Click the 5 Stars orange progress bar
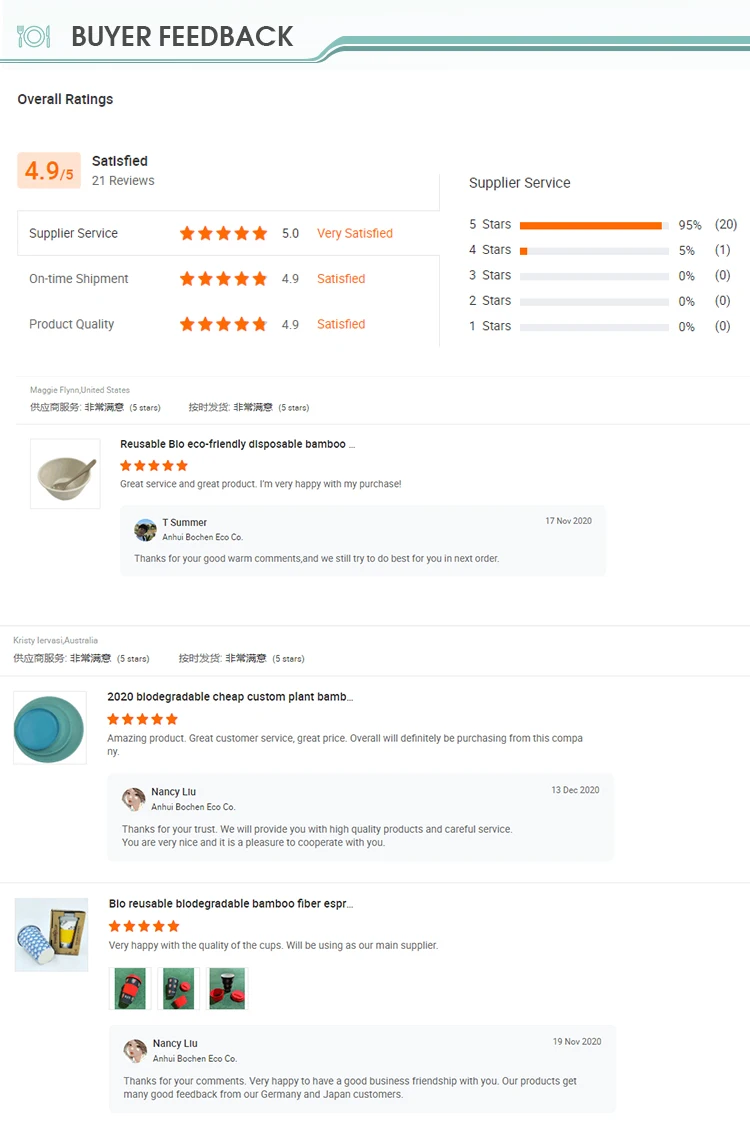 (x=590, y=225)
